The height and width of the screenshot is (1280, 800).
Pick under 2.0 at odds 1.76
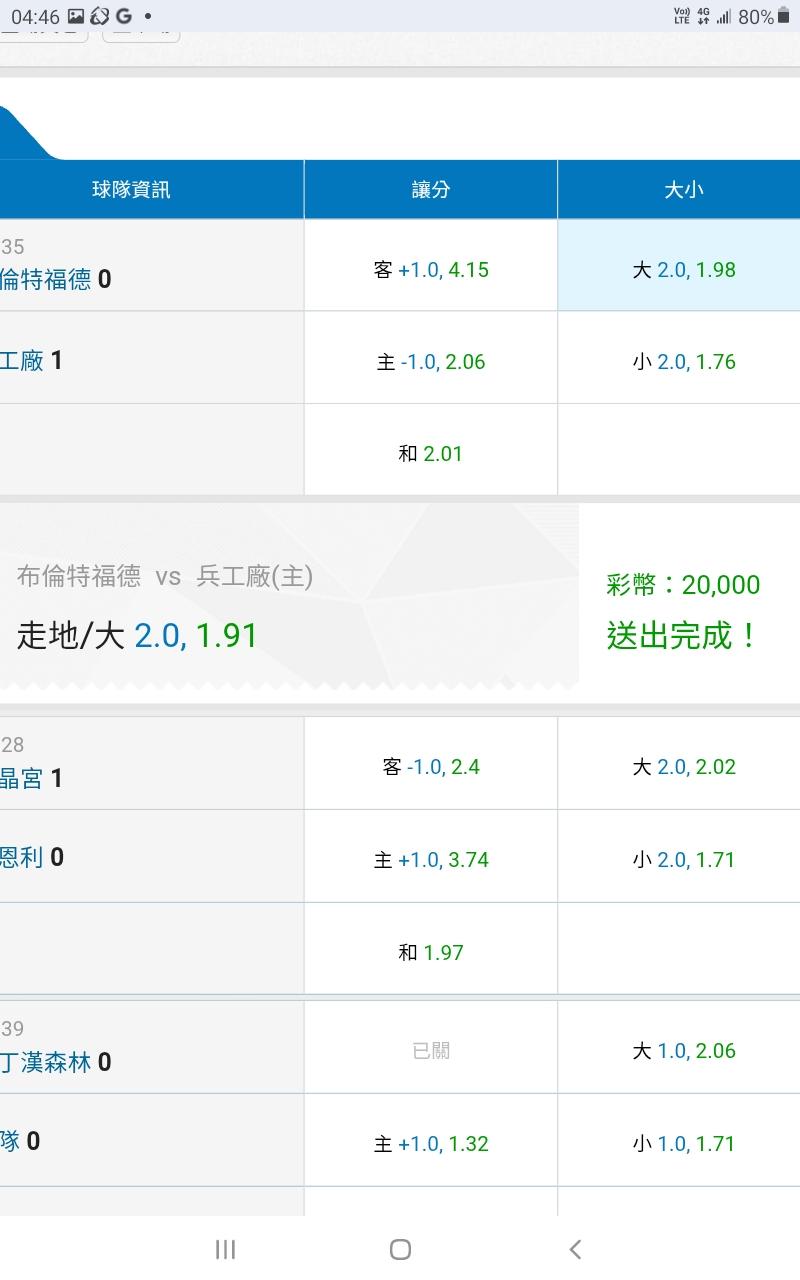tap(684, 362)
